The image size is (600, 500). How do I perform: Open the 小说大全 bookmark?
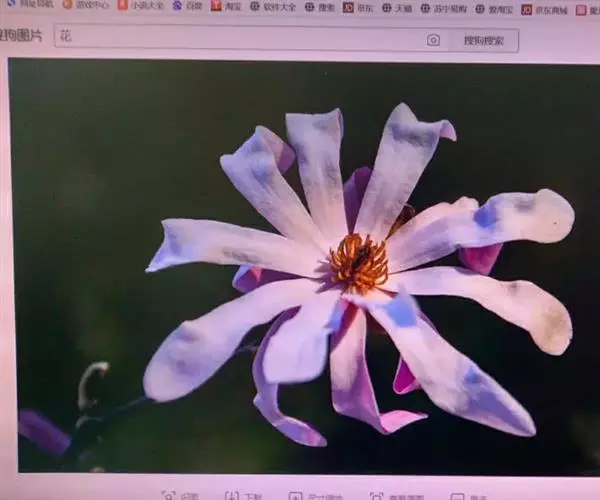[141, 5]
